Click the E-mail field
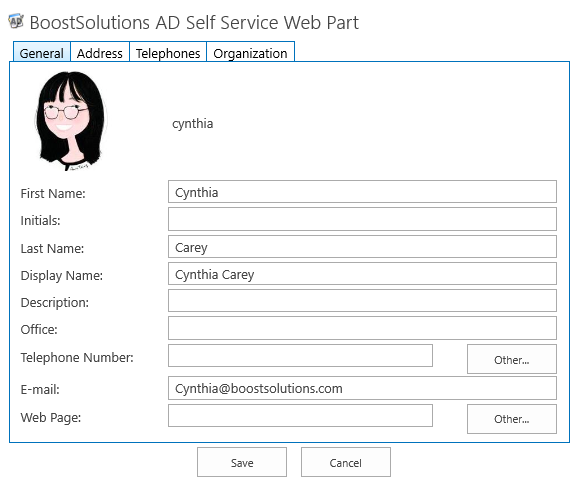 tap(362, 388)
